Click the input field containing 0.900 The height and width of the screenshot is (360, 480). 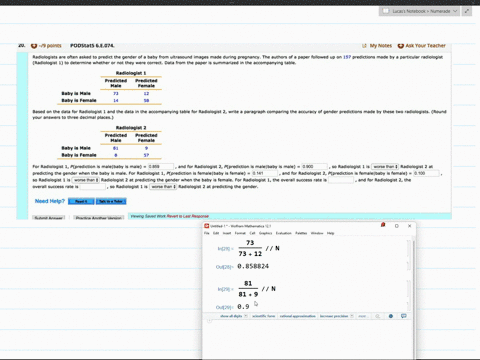tap(314, 166)
